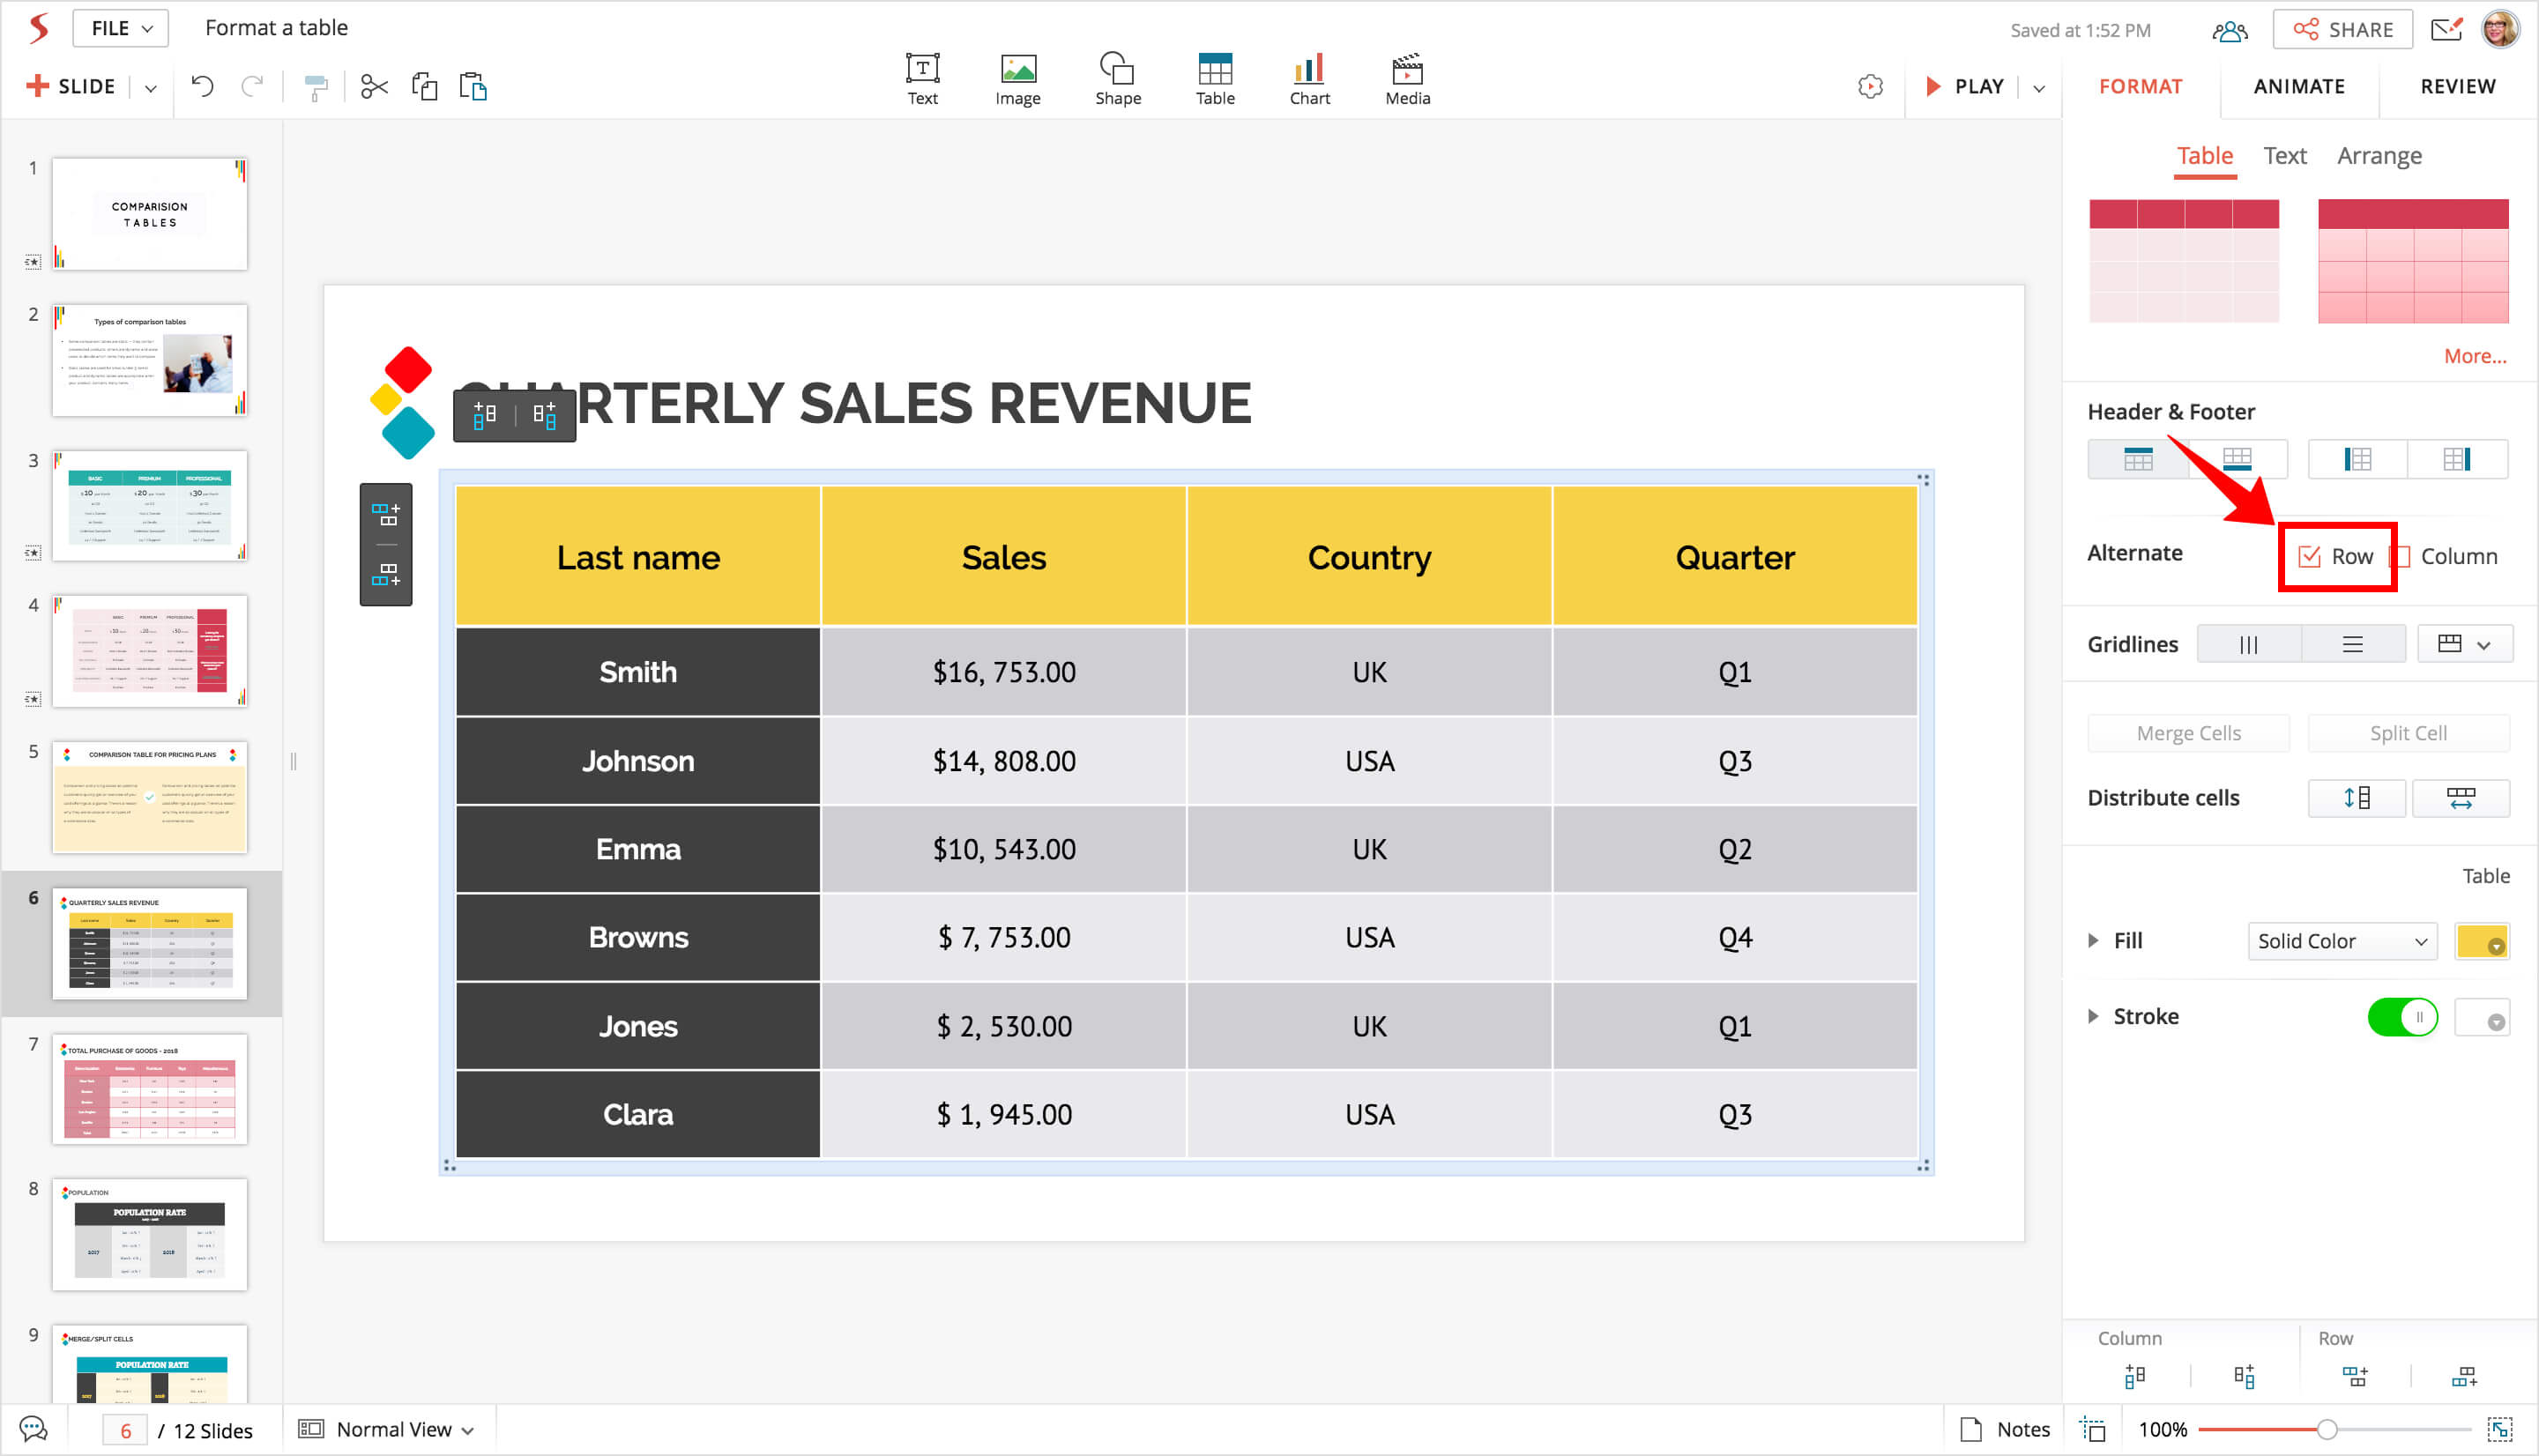Viewport: 2539px width, 1456px height.
Task: Open the FILE menu dropdown
Action: coord(121,29)
